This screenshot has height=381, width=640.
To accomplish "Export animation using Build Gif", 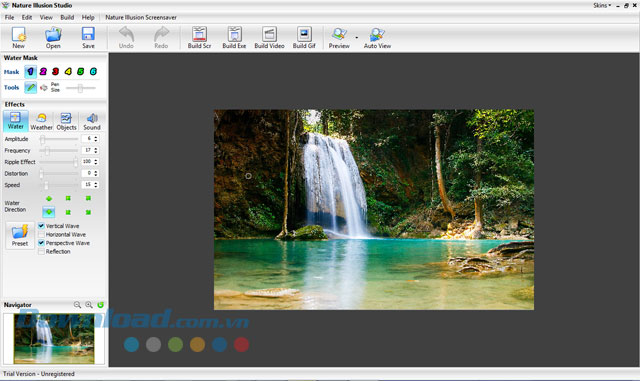I will pyautogui.click(x=304, y=38).
